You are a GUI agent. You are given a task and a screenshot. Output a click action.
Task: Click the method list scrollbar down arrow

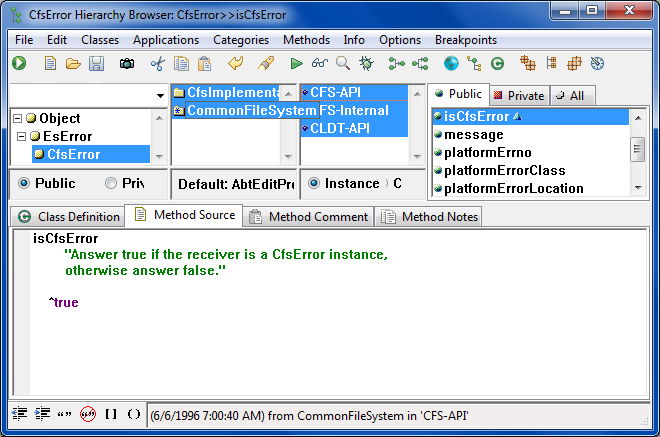pyautogui.click(x=637, y=188)
